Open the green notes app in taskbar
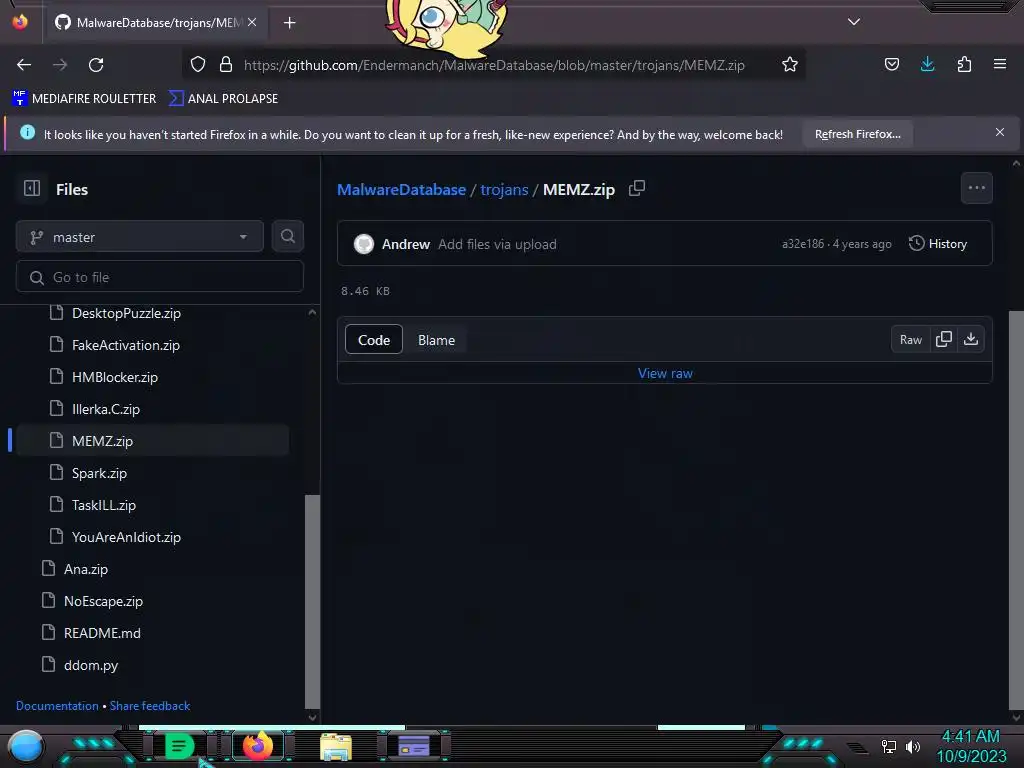1024x768 pixels. pyautogui.click(x=180, y=746)
